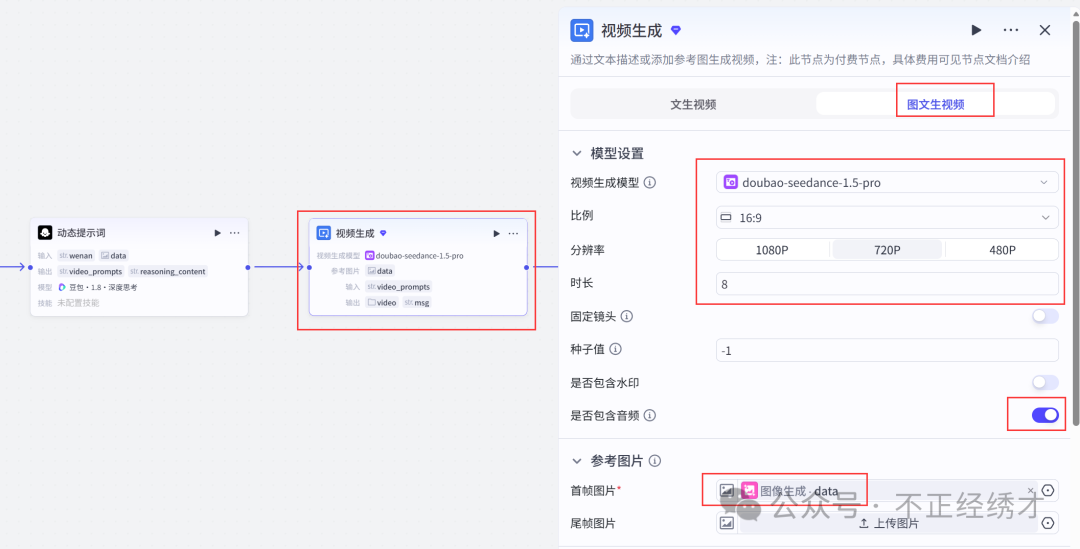Collapse the 模型设置 section
Screen dimensions: 1080x549
point(576,153)
